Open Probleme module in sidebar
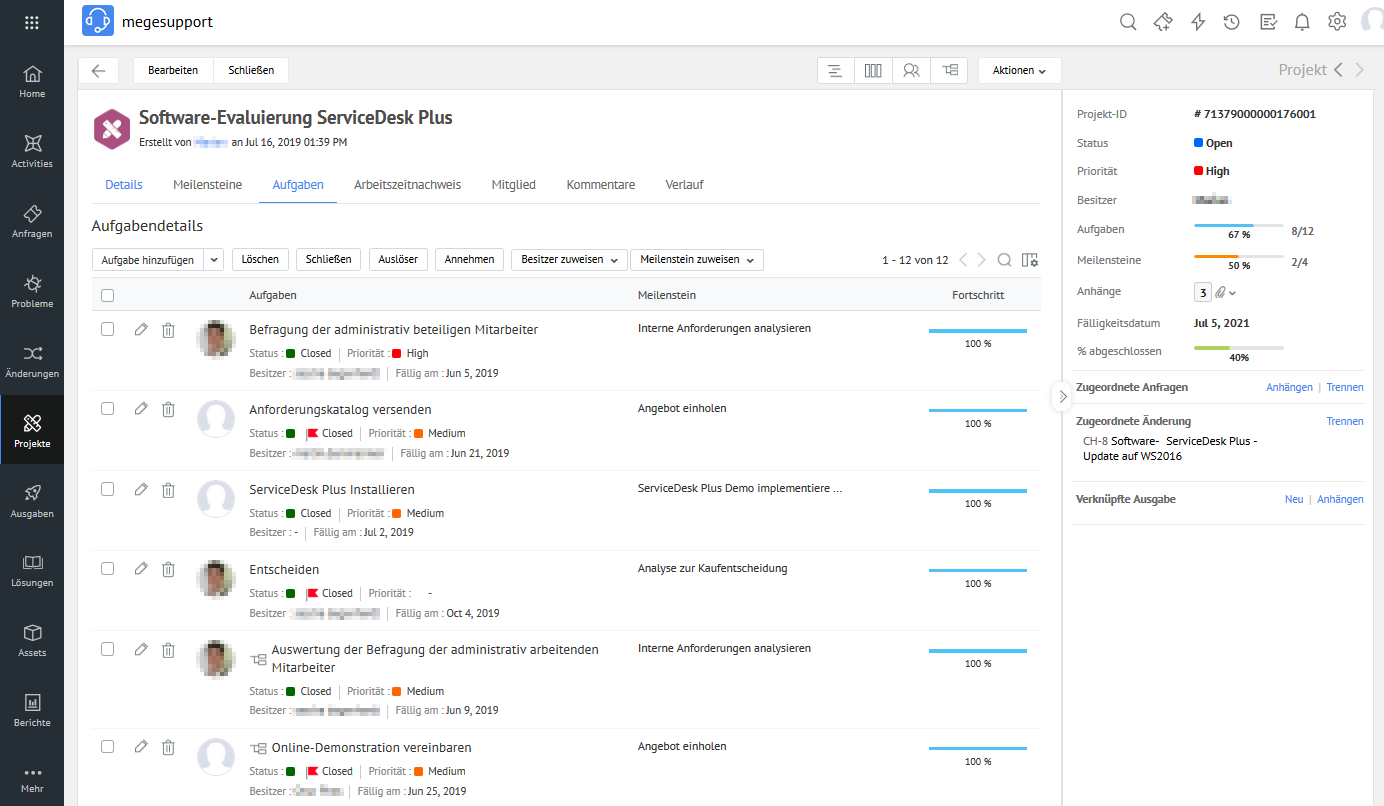Image resolution: width=1384 pixels, height=806 pixels. pyautogui.click(x=32, y=292)
